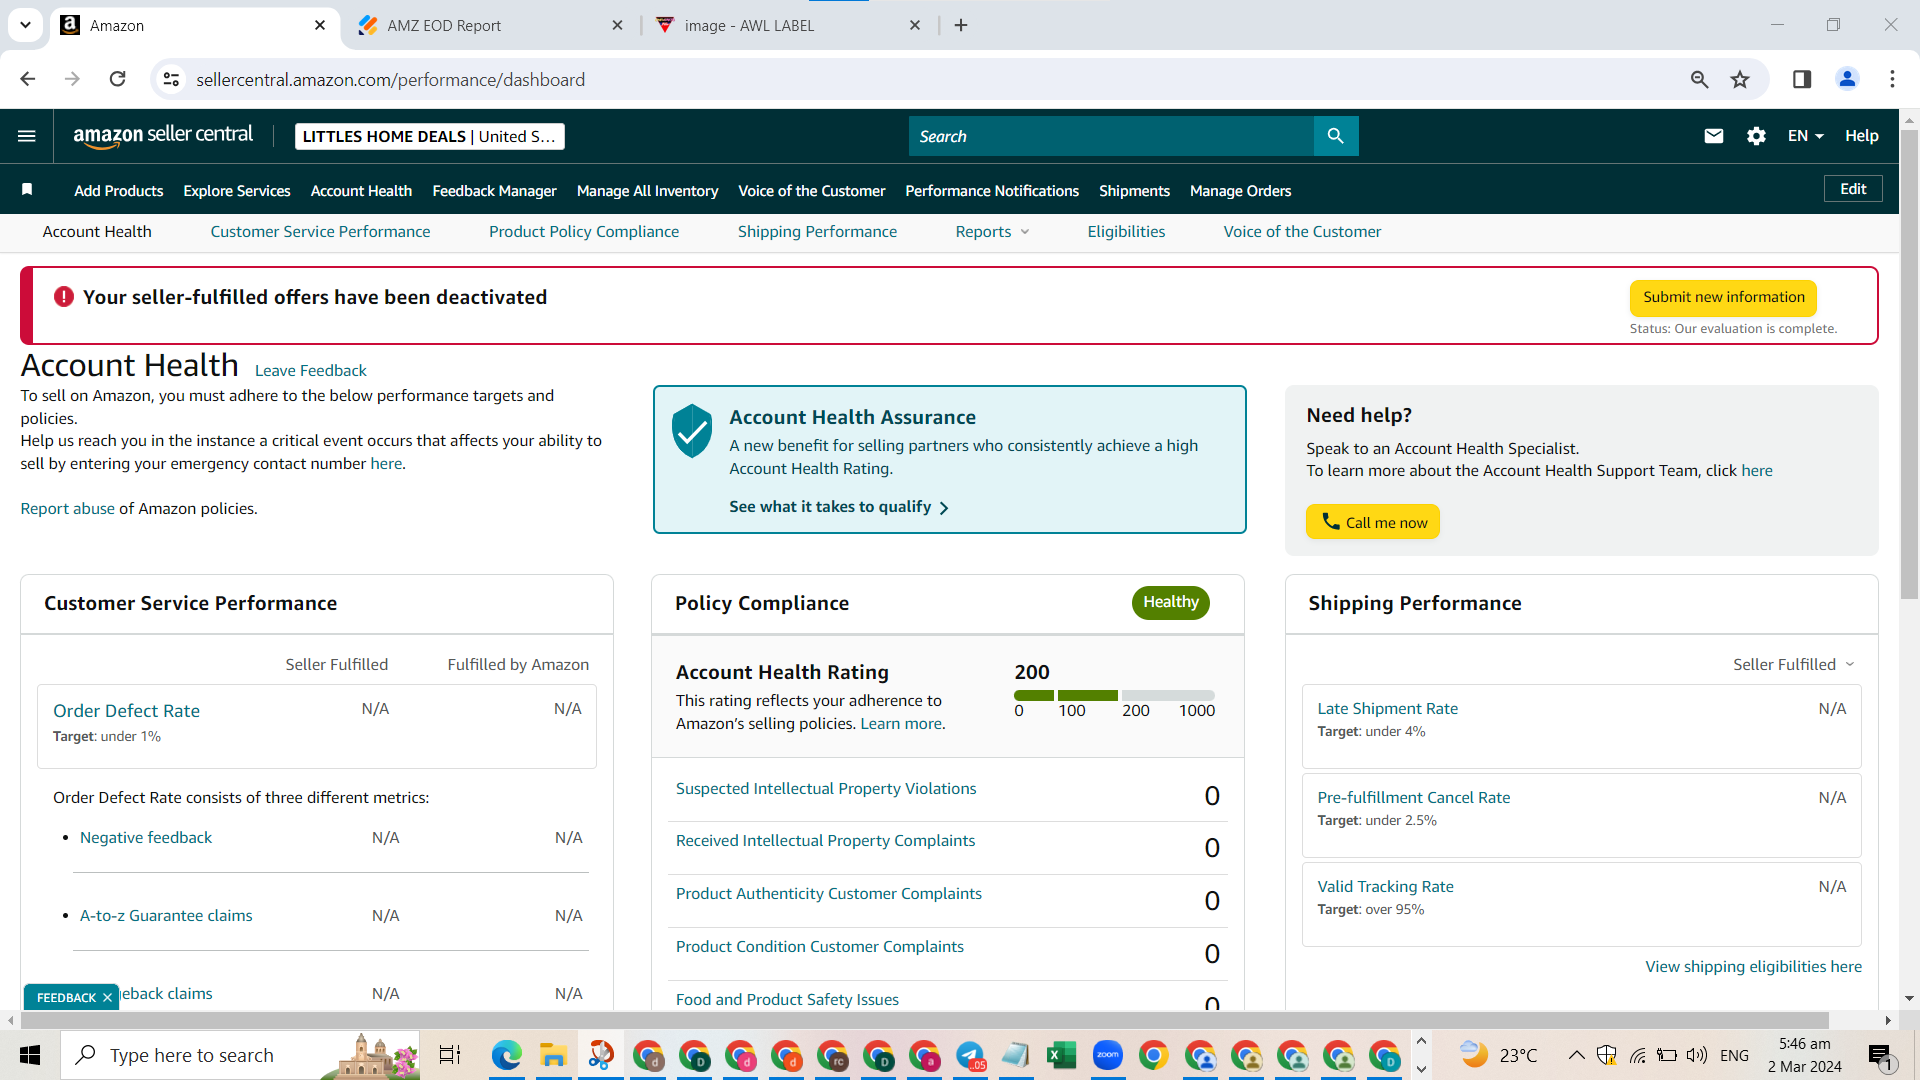
Task: Open the tab search chevron
Action: (25, 25)
